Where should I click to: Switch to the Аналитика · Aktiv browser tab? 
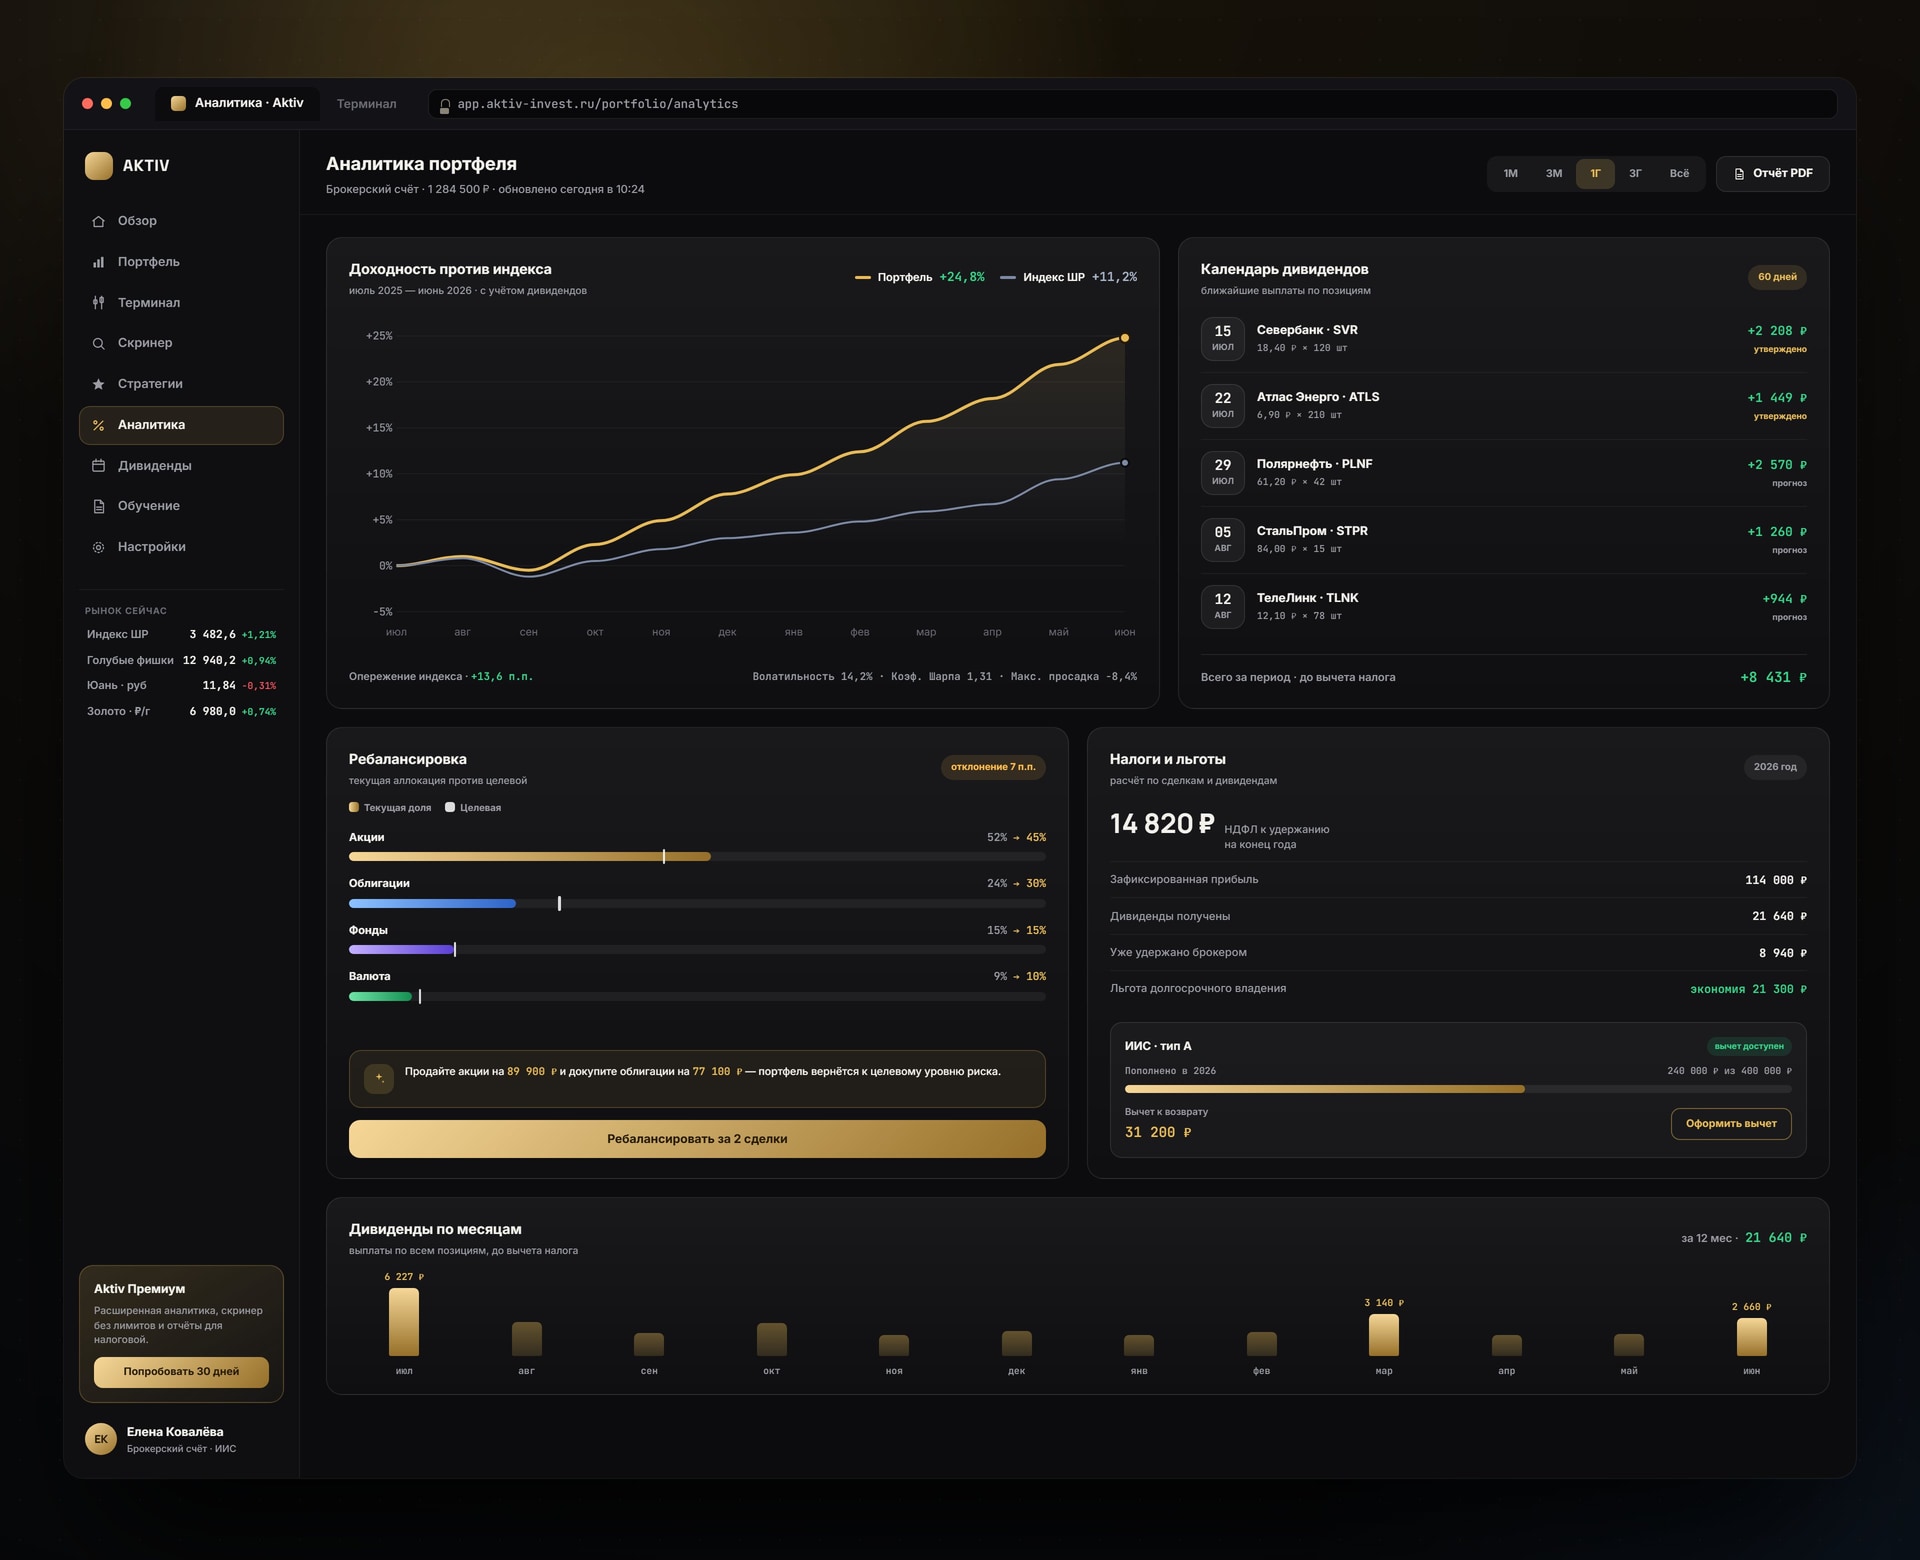pyautogui.click(x=238, y=103)
